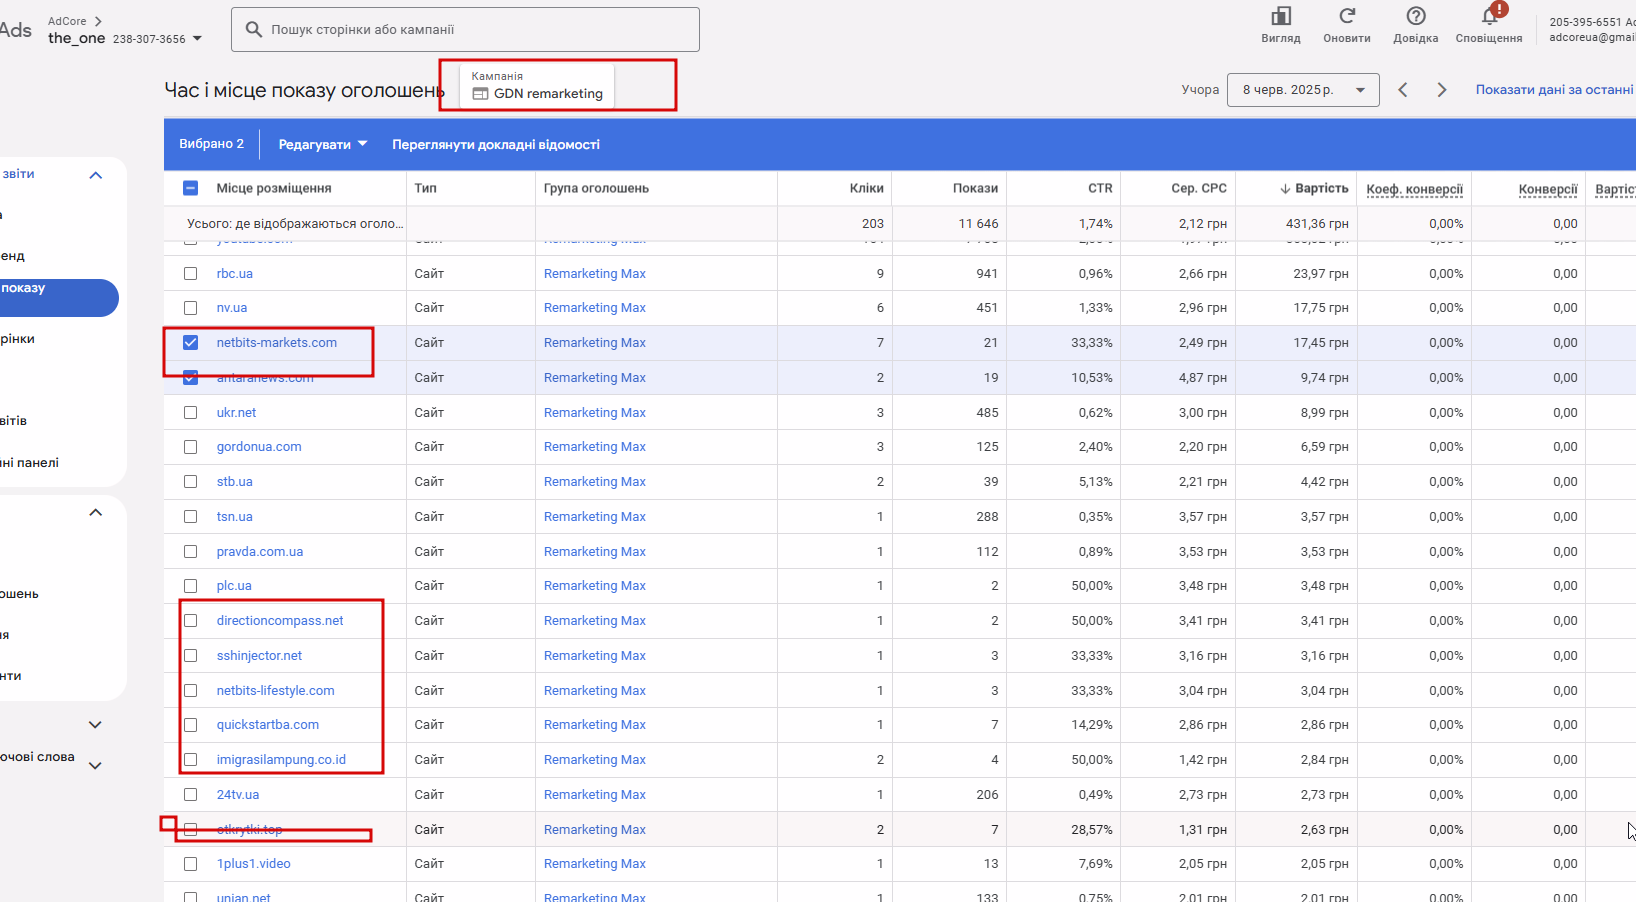Open 1plus1.video placement link
This screenshot has width=1636, height=902.
click(254, 864)
